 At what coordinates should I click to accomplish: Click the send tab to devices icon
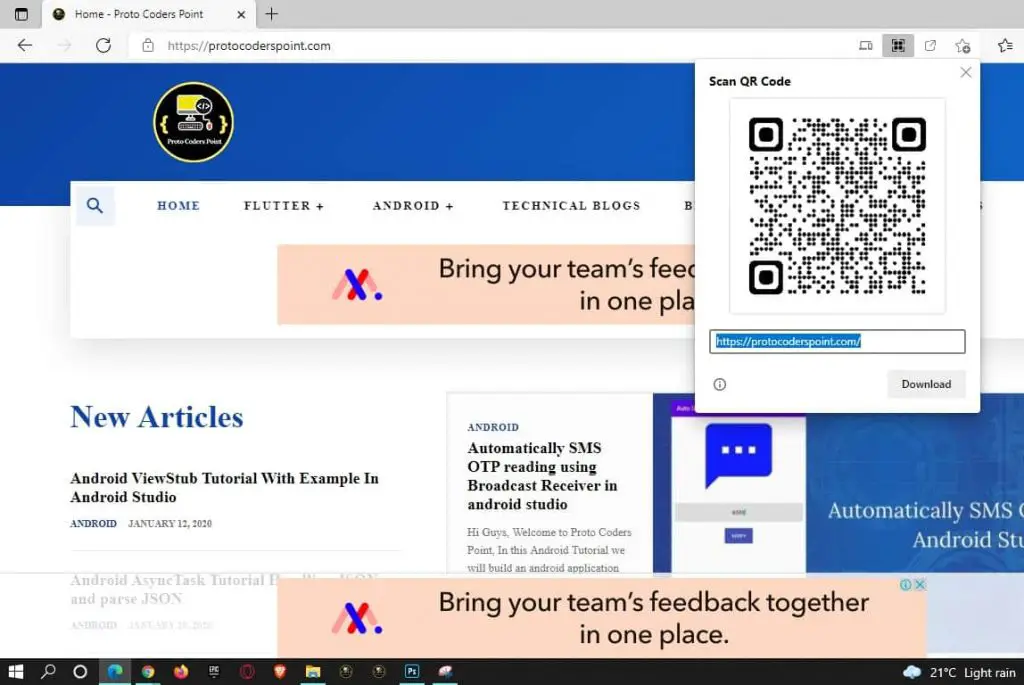[x=865, y=45]
